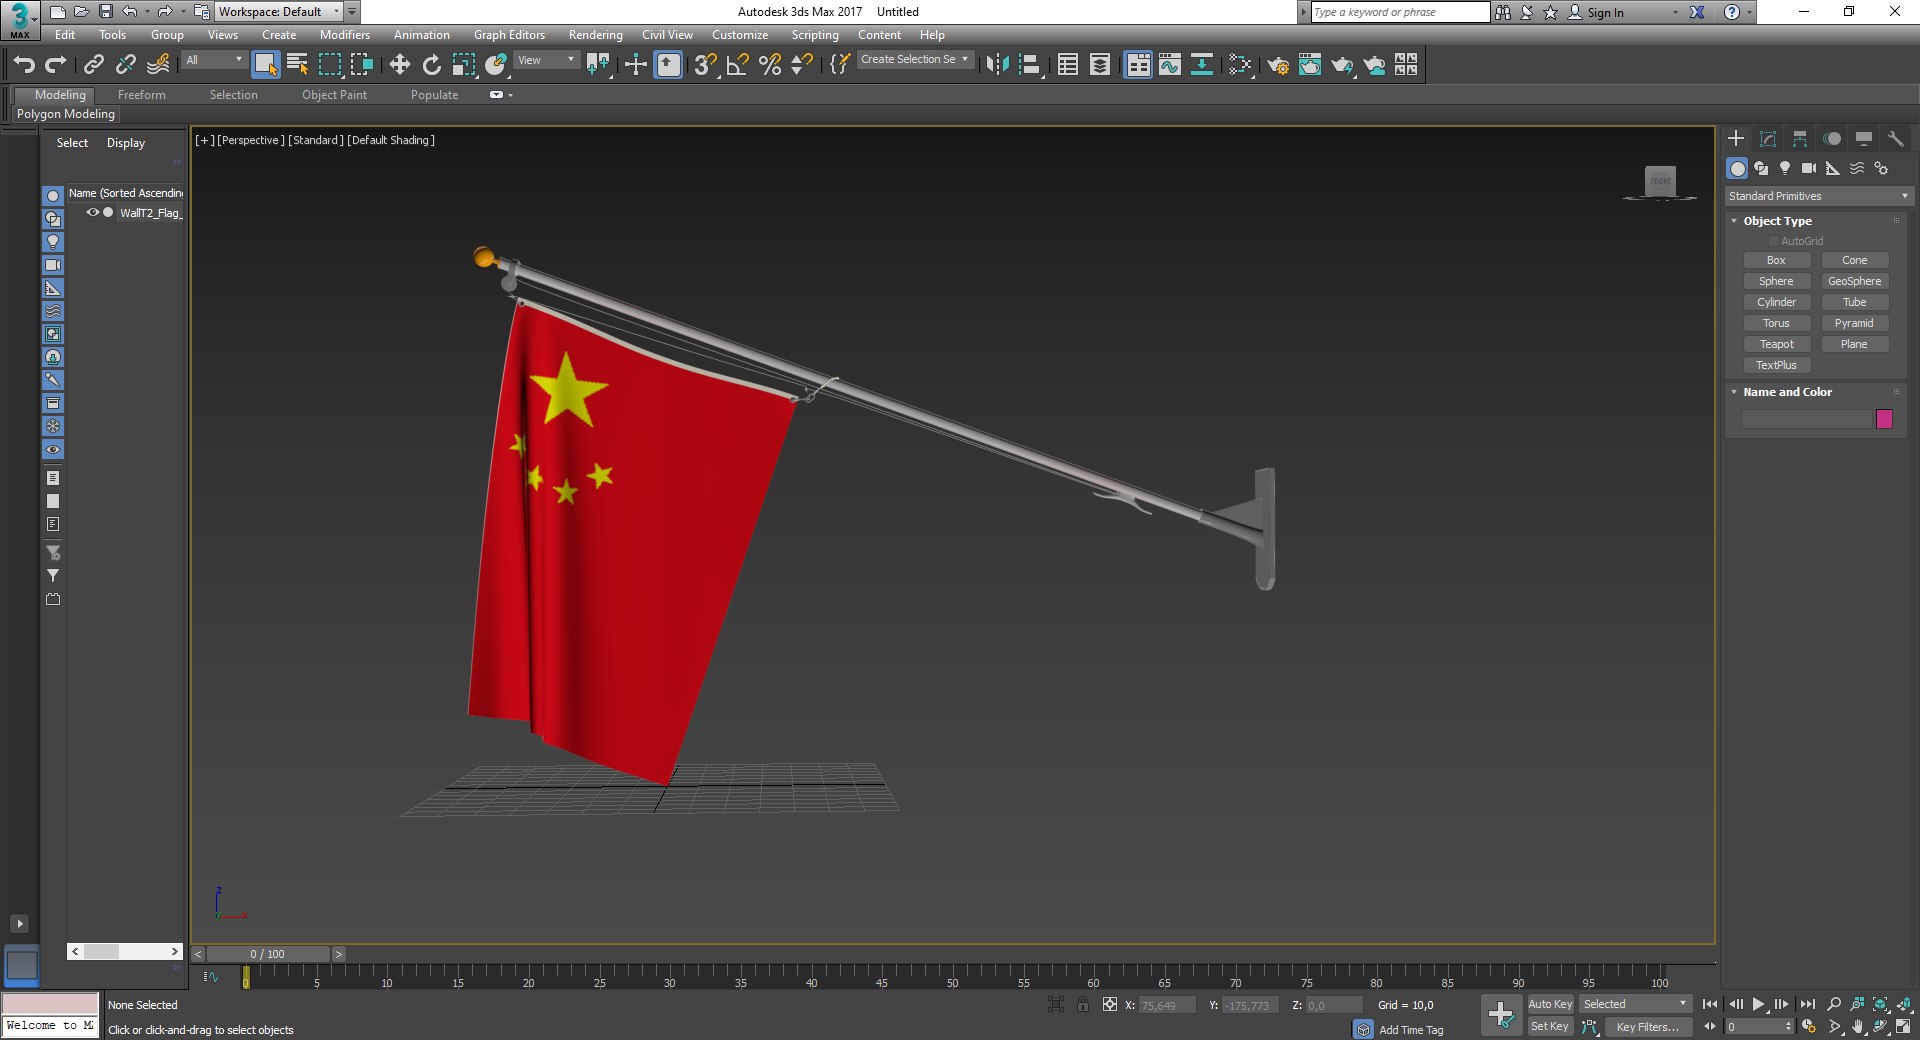Click the object color swatch
The image size is (1920, 1040).
click(1884, 419)
